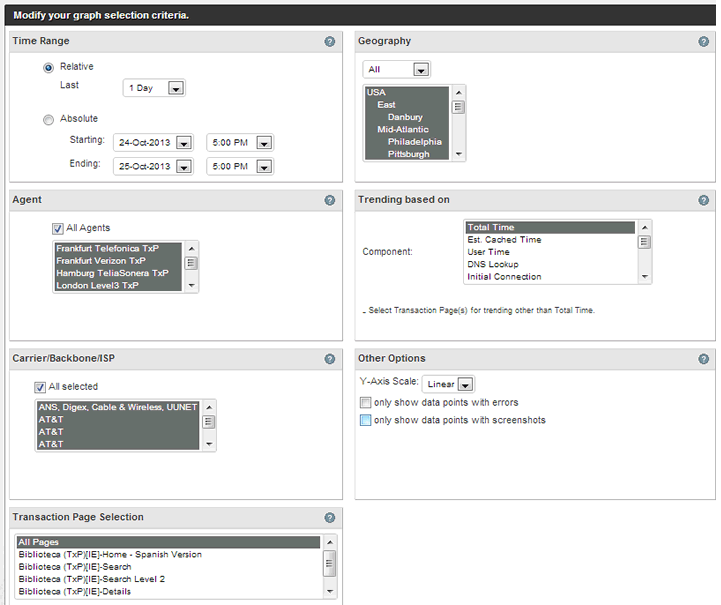Select Initial Connection component
The width and height of the screenshot is (721, 605).
click(550, 277)
